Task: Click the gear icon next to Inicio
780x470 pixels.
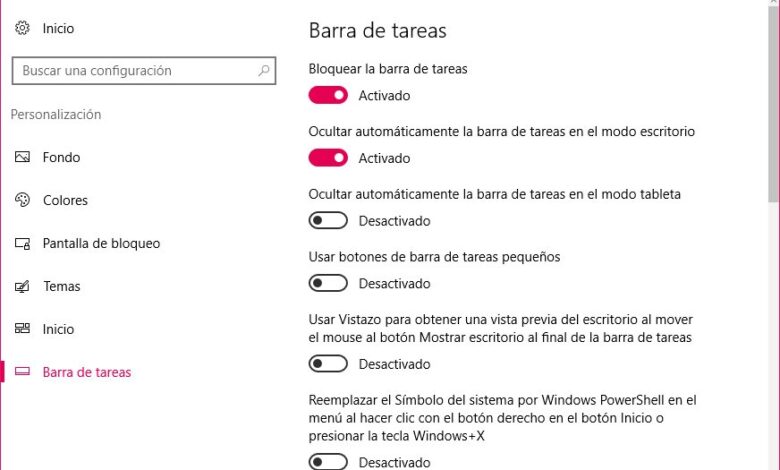Action: point(22,29)
